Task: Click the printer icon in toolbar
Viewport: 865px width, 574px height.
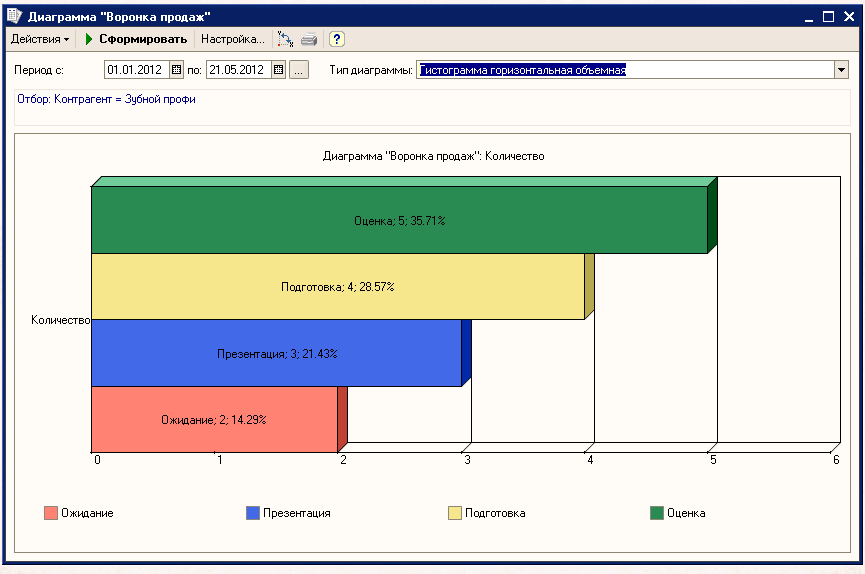Action: (309, 40)
